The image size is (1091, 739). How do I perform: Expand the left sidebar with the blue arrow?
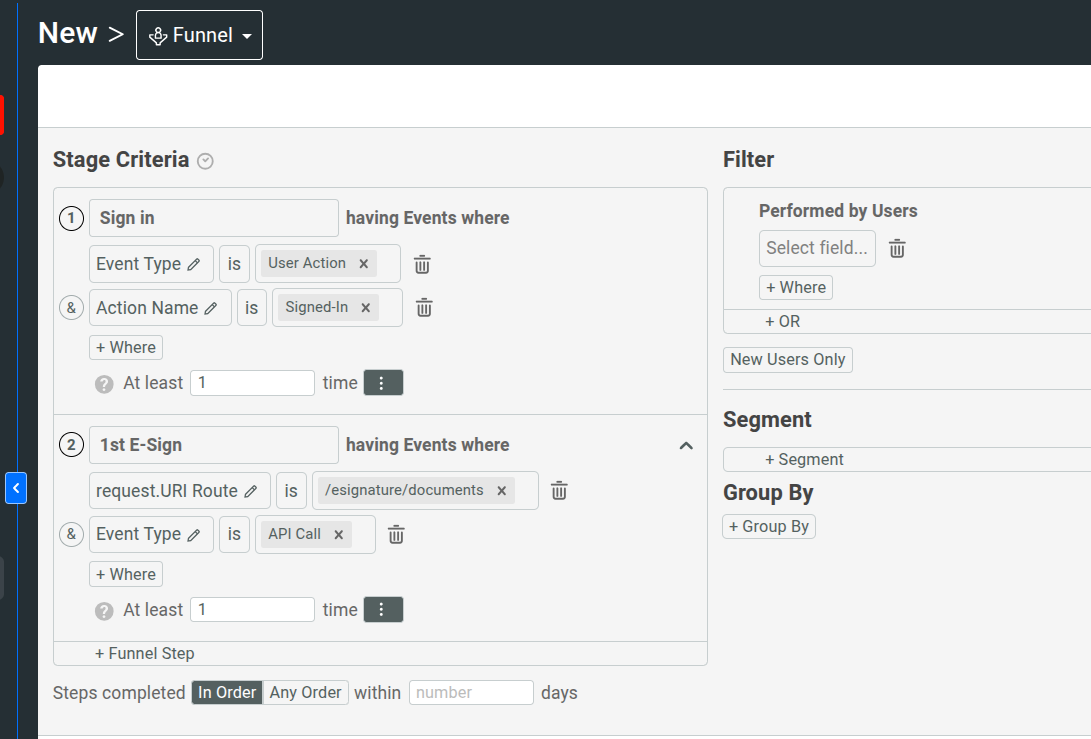point(16,487)
